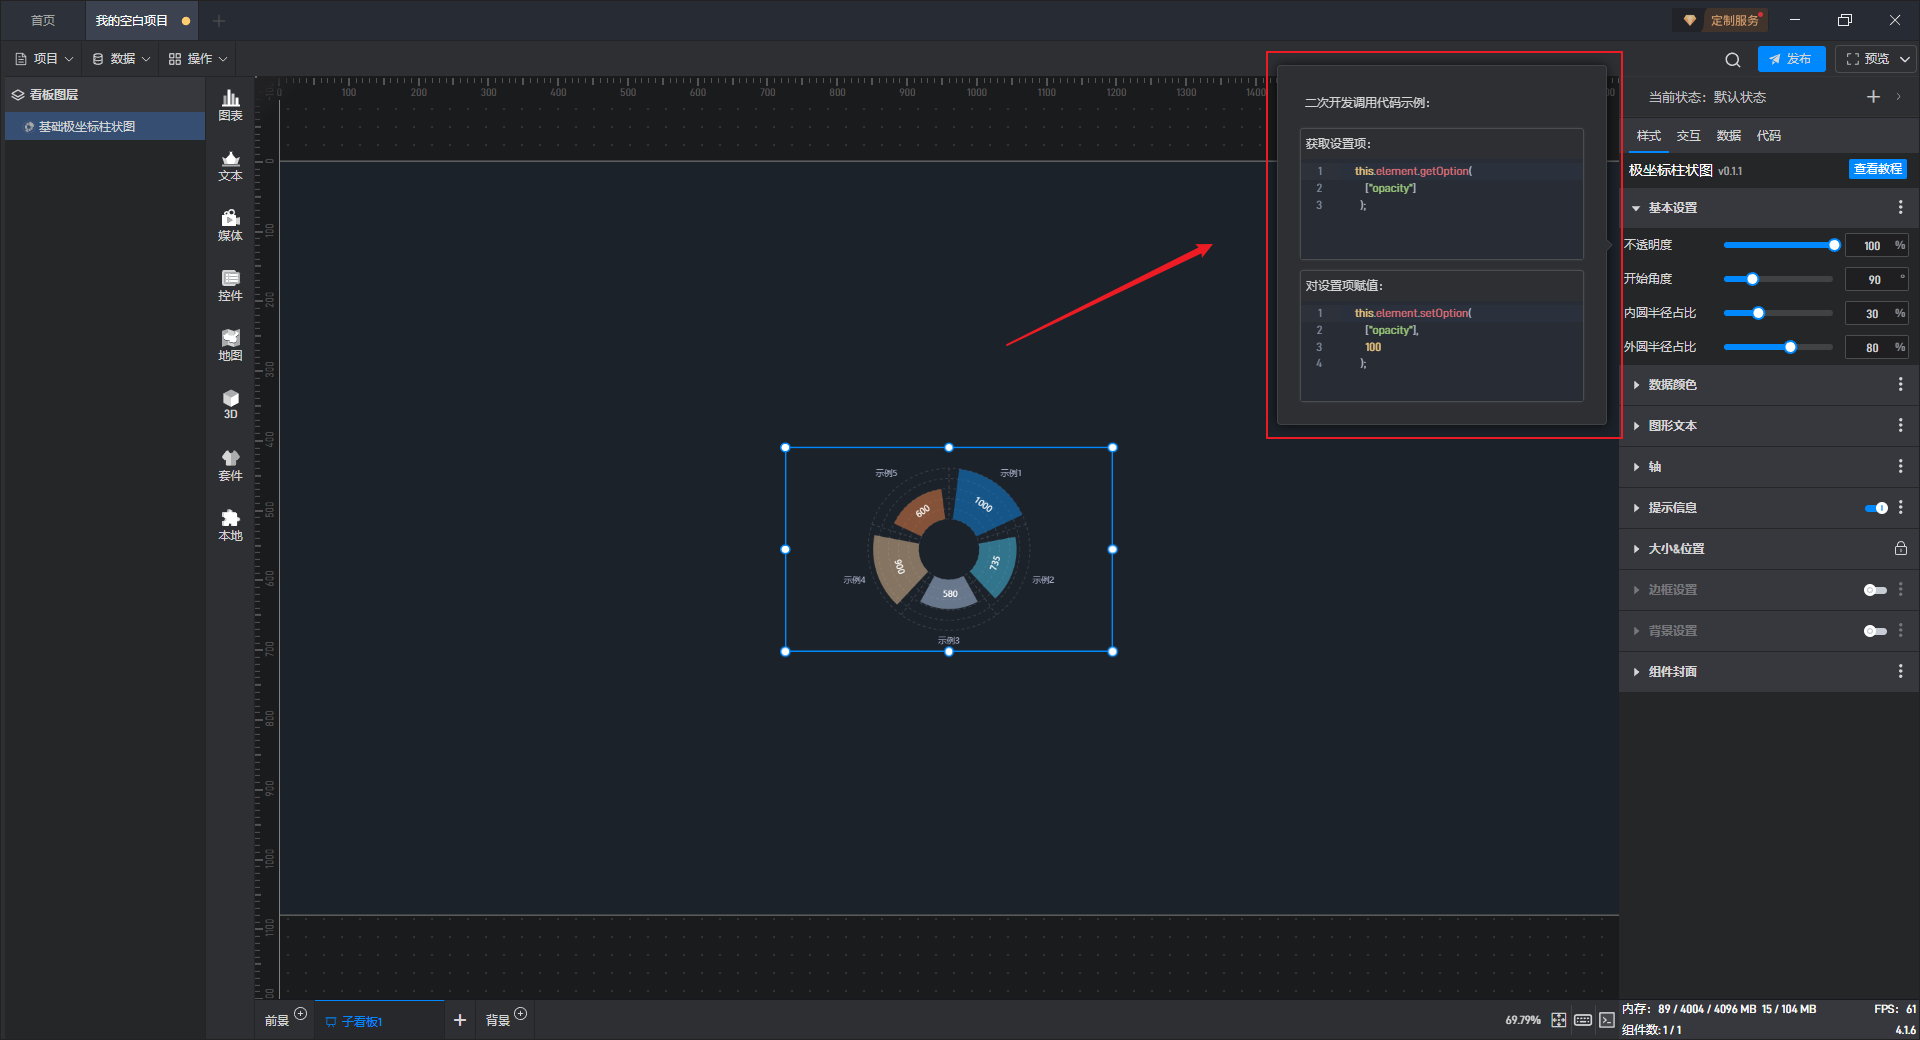Go to the 首页 tab
1920x1040 pixels.
point(43,20)
